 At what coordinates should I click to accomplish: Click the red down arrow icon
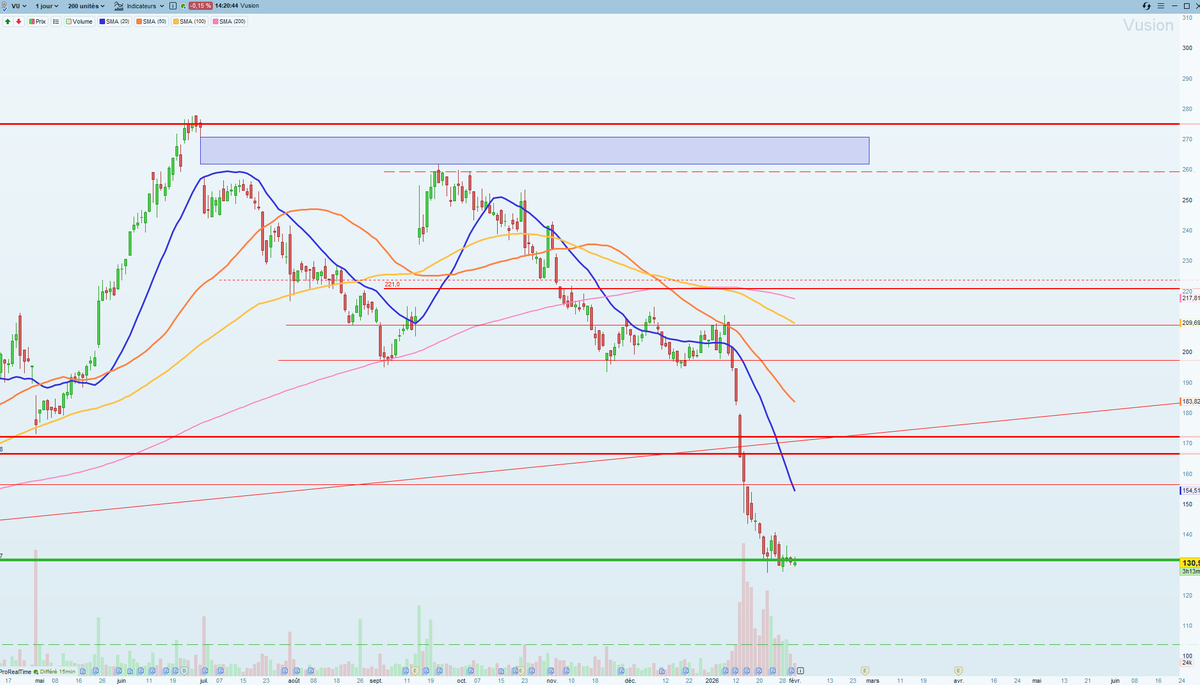coord(18,21)
